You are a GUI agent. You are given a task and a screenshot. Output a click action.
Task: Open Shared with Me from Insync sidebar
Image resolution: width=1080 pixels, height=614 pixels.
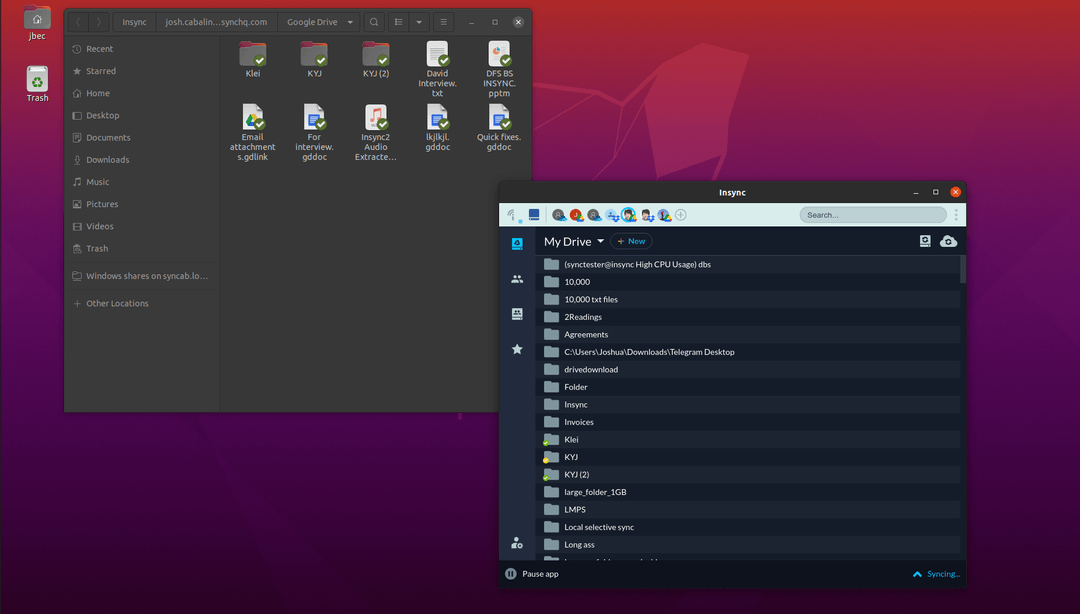coord(517,279)
